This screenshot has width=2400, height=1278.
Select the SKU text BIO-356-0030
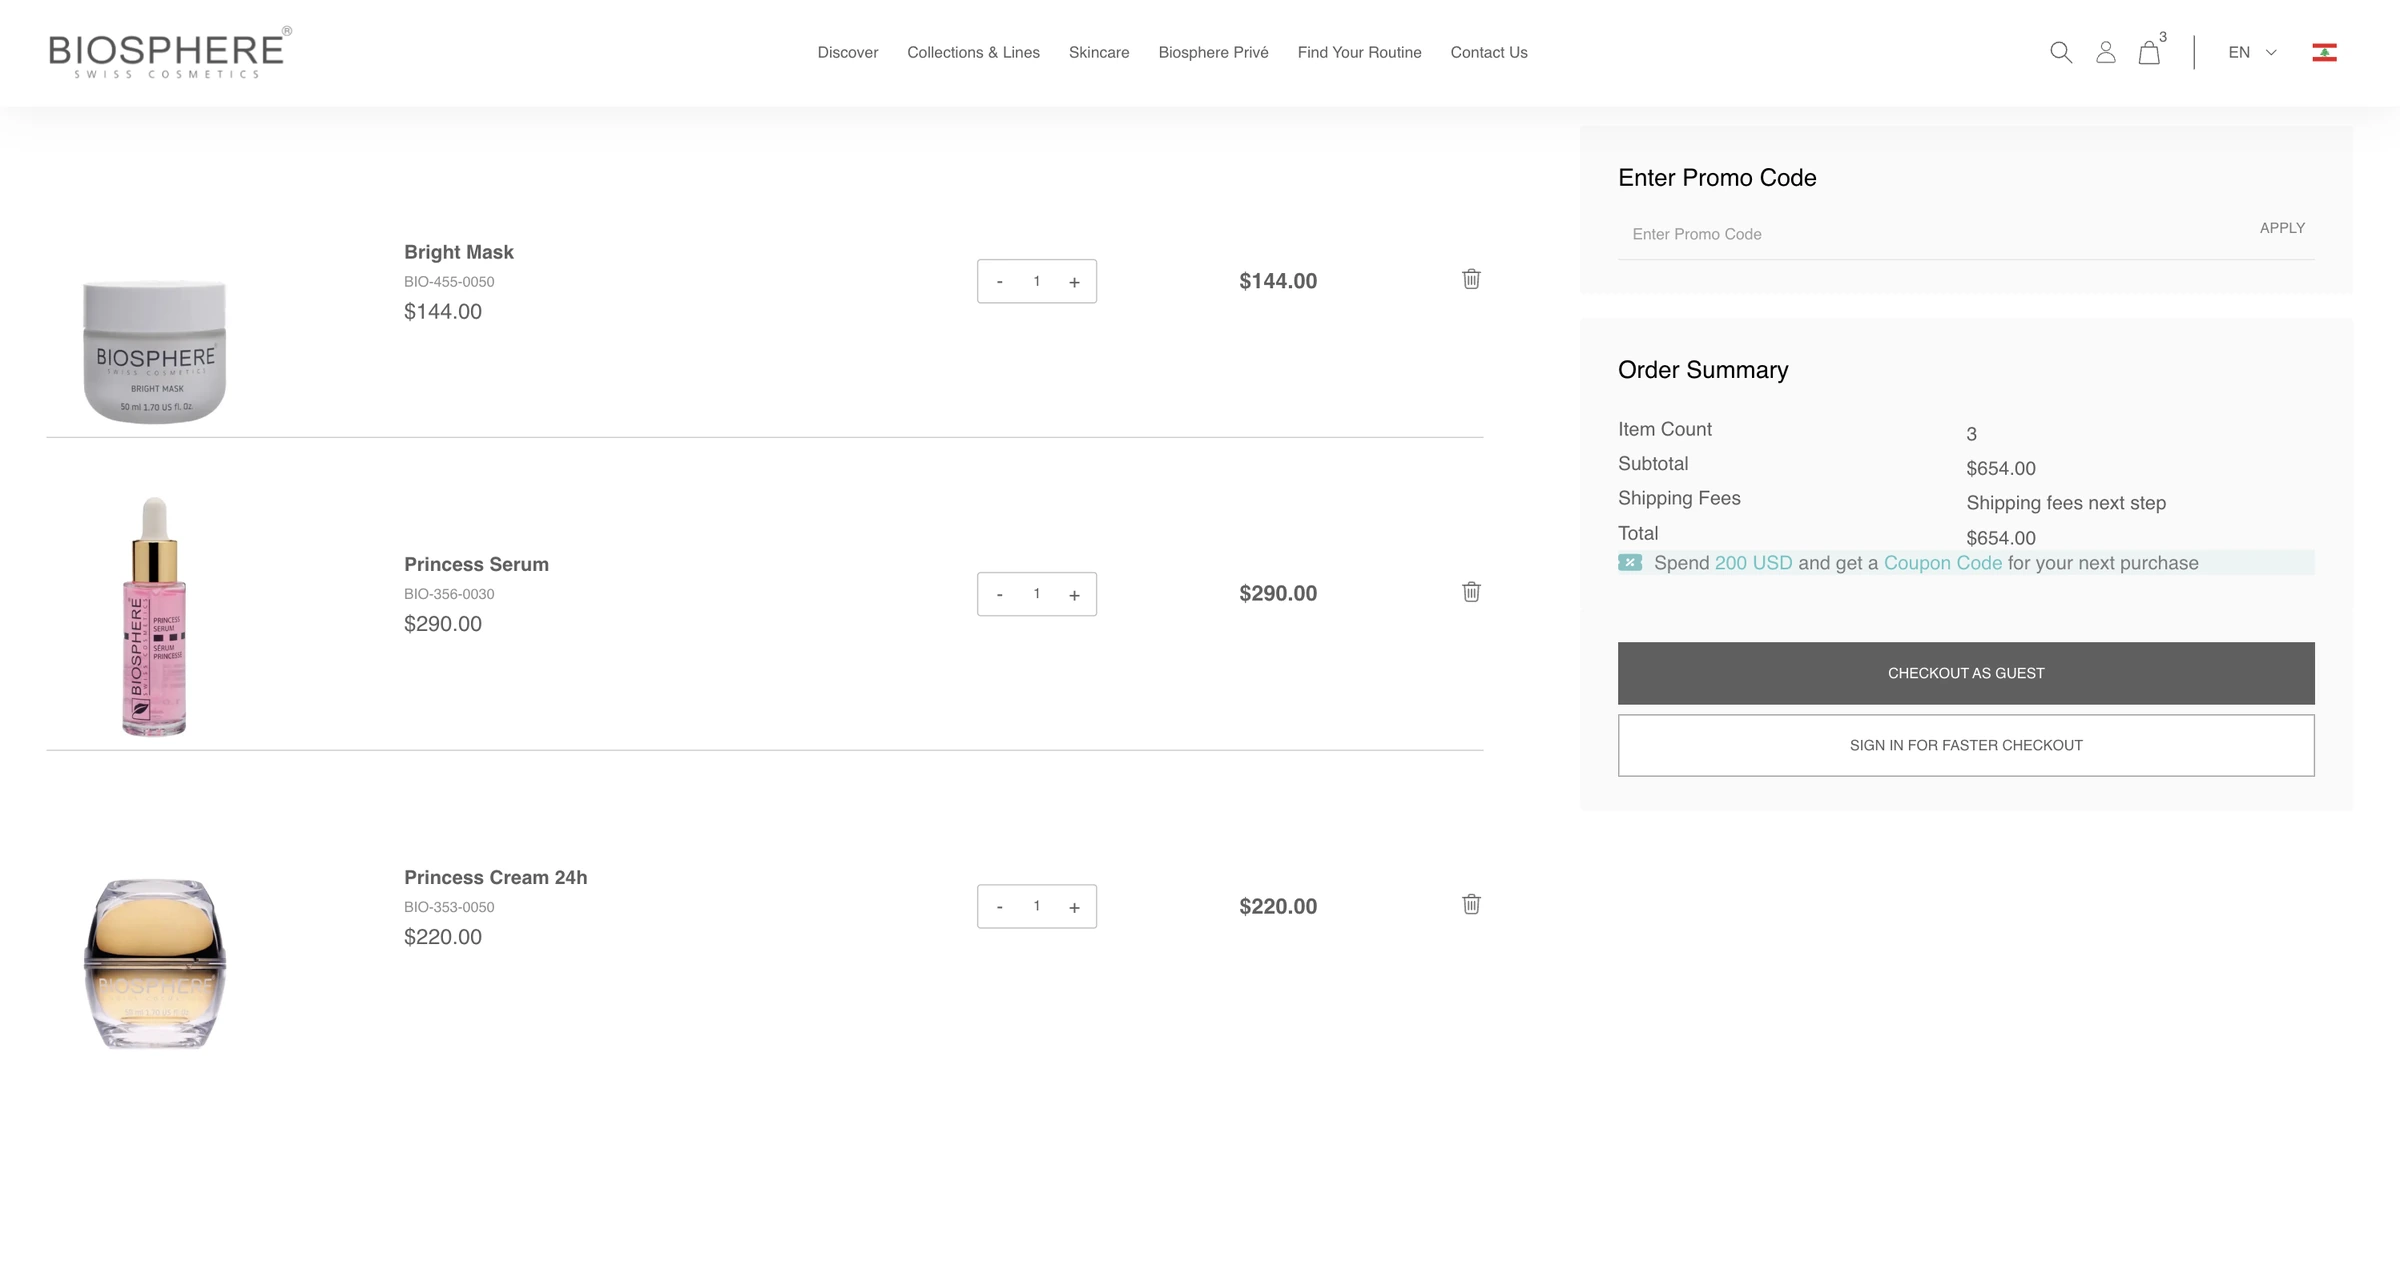449,594
